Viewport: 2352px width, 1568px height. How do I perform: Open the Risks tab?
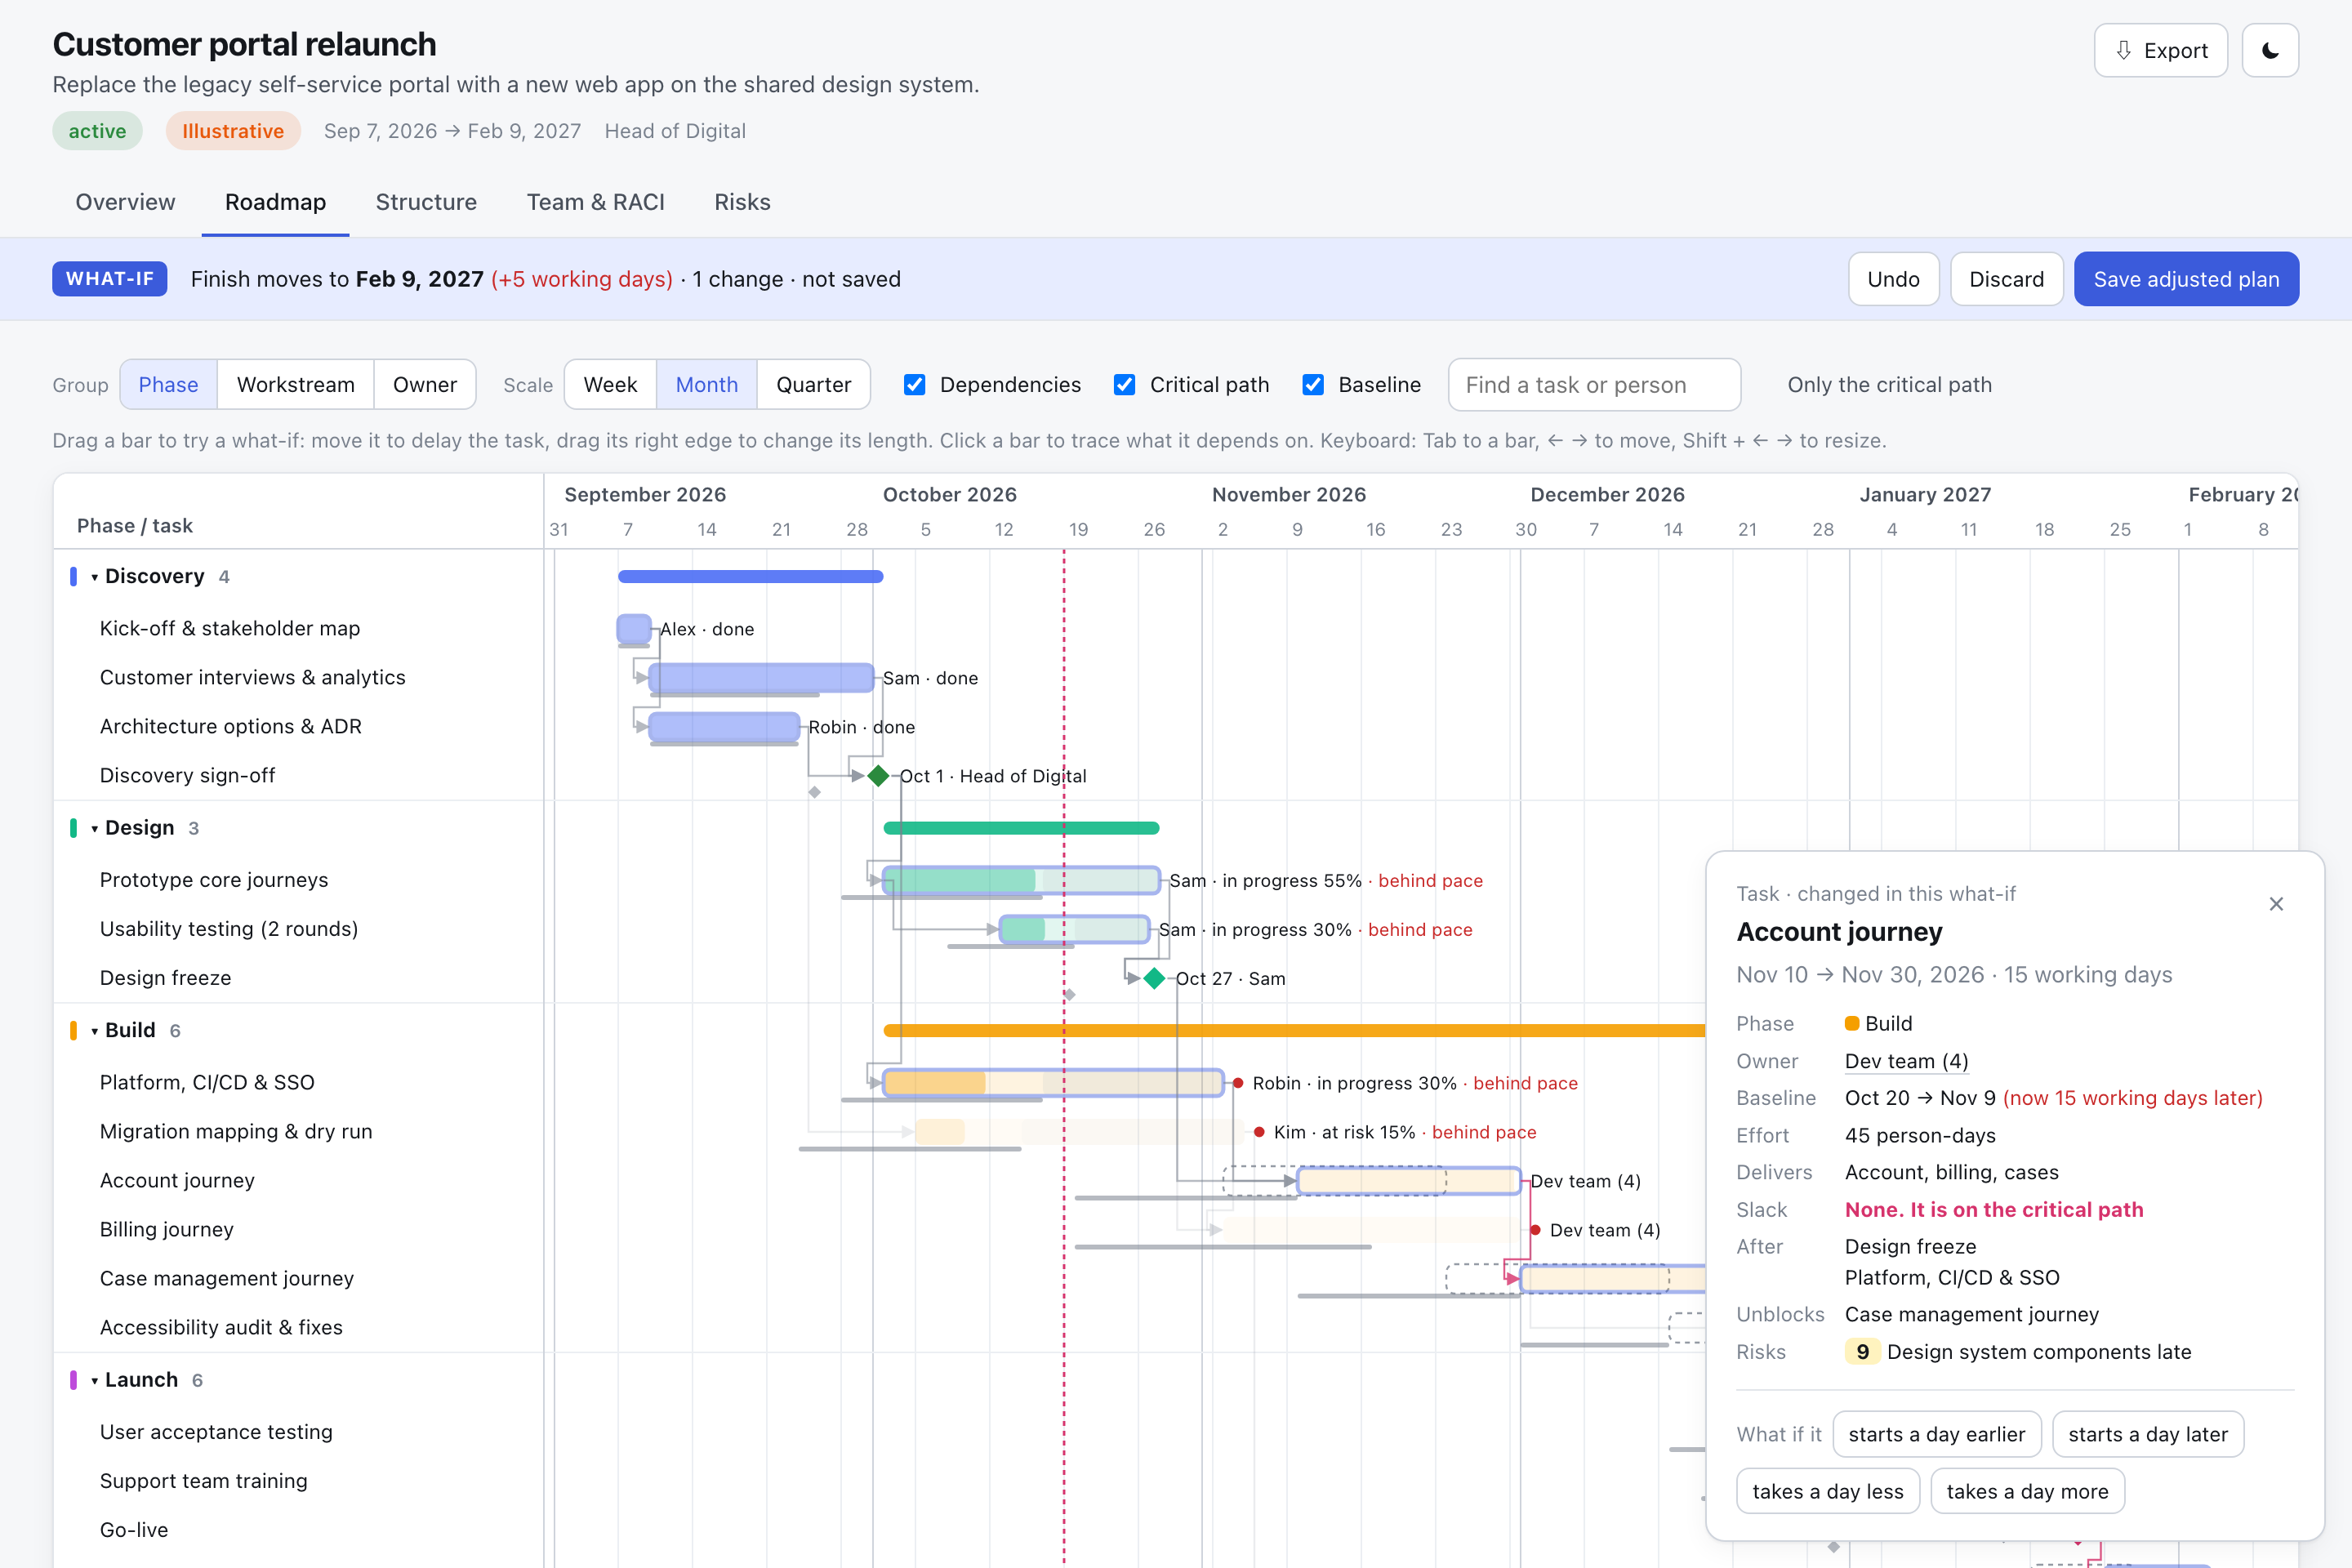point(742,202)
